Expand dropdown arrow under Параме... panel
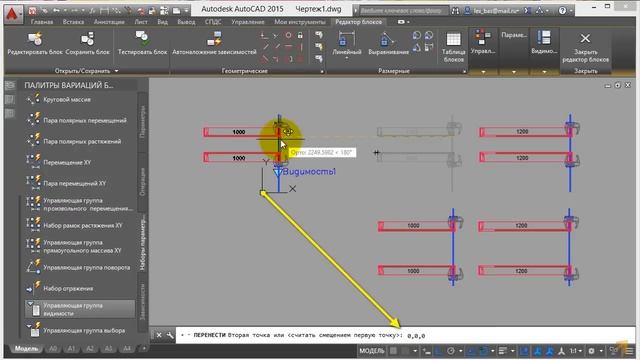This screenshot has height=360, width=640. (514, 71)
